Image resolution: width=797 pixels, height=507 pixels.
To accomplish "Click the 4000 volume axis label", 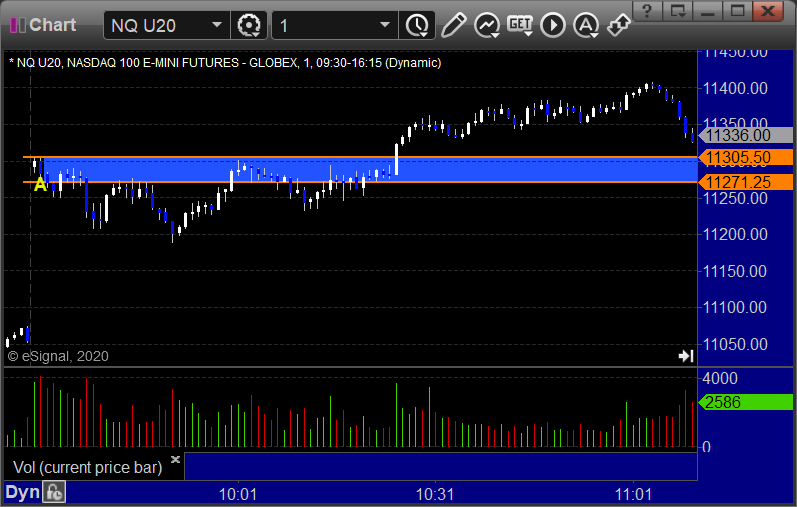I will click(x=720, y=378).
